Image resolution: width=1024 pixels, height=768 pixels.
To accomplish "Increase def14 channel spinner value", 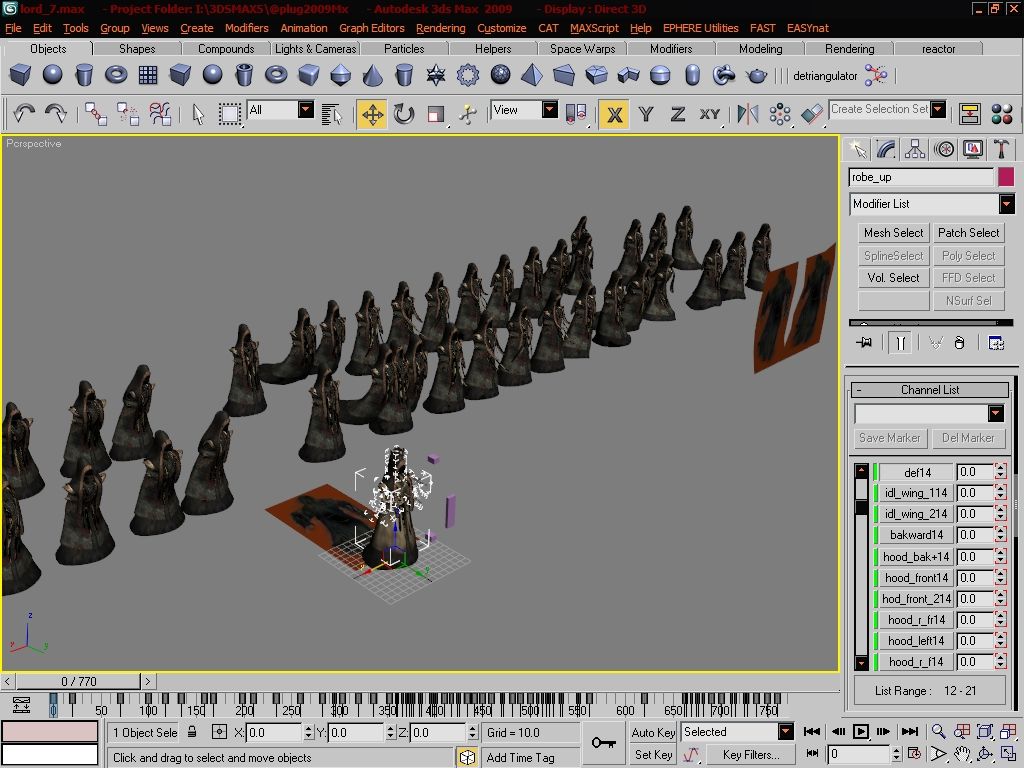I will click(1000, 467).
